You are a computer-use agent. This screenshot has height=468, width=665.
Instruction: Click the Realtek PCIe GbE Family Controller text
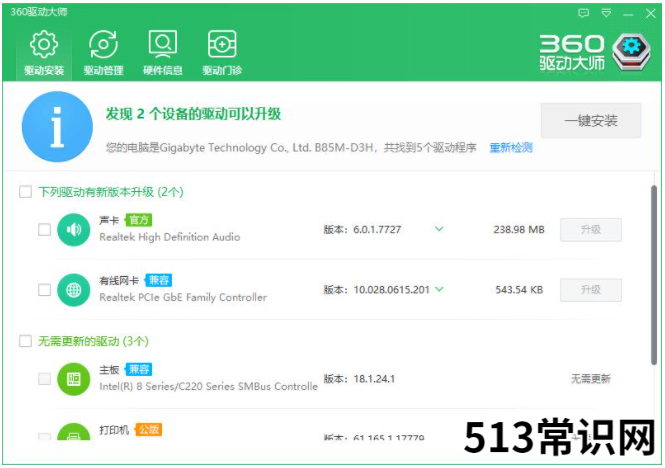(183, 297)
